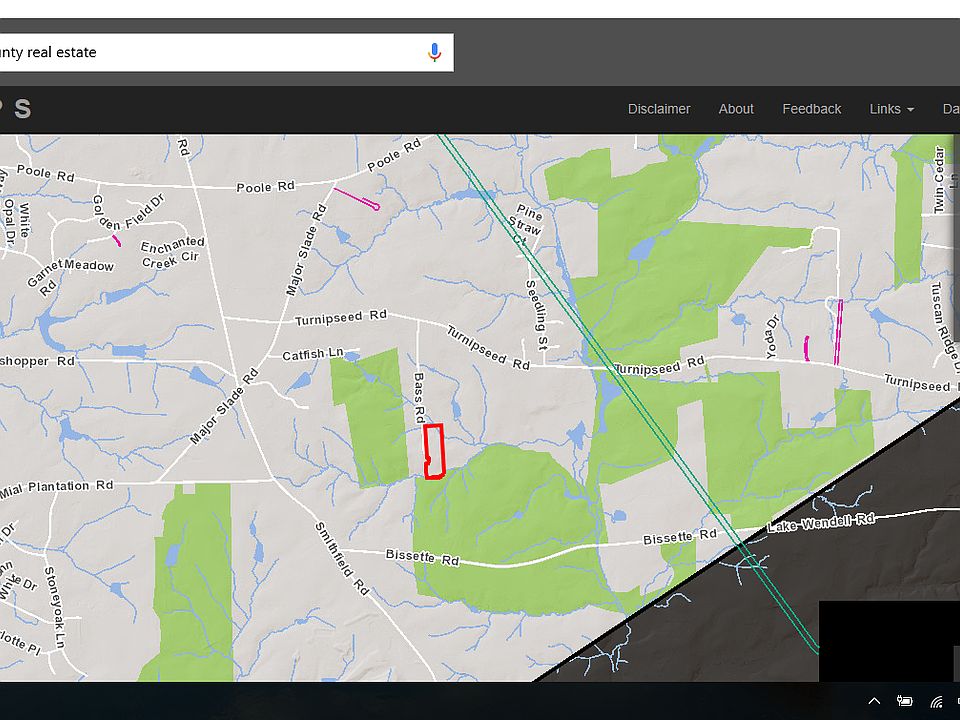Open the Feedback menu item
The image size is (960, 720).
[x=811, y=109]
